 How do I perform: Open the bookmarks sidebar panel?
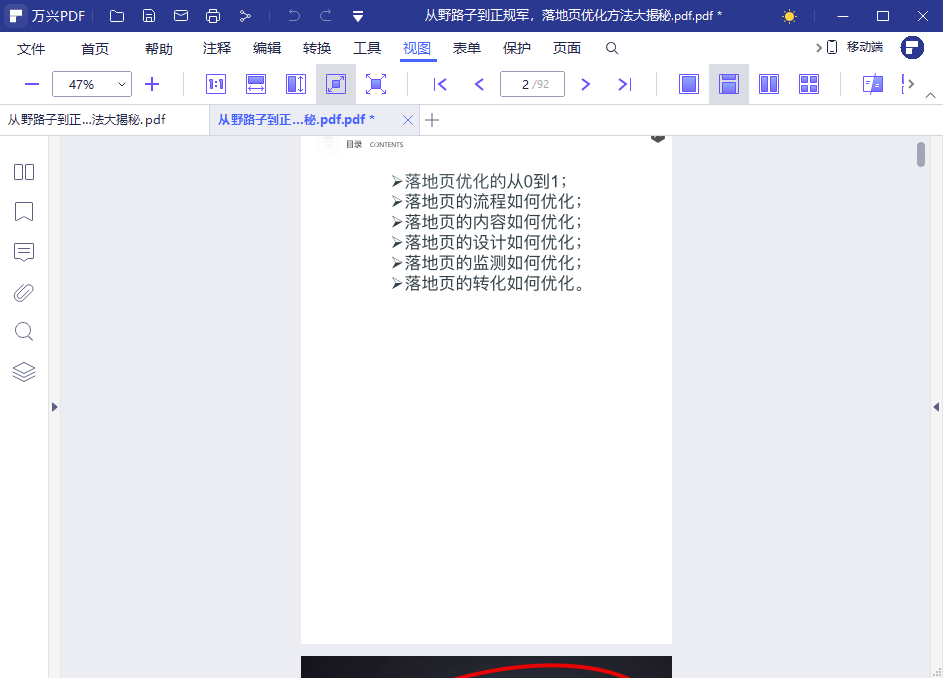[x=24, y=212]
